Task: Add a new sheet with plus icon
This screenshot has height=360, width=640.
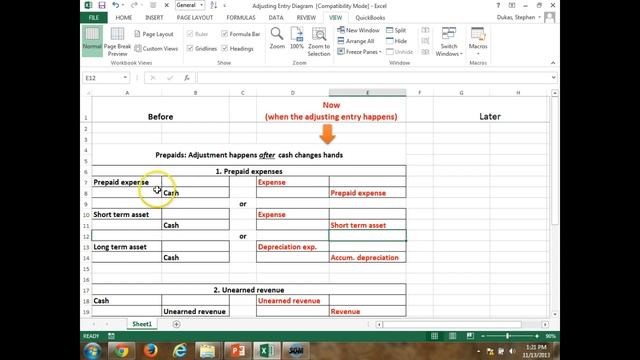Action: pos(176,324)
